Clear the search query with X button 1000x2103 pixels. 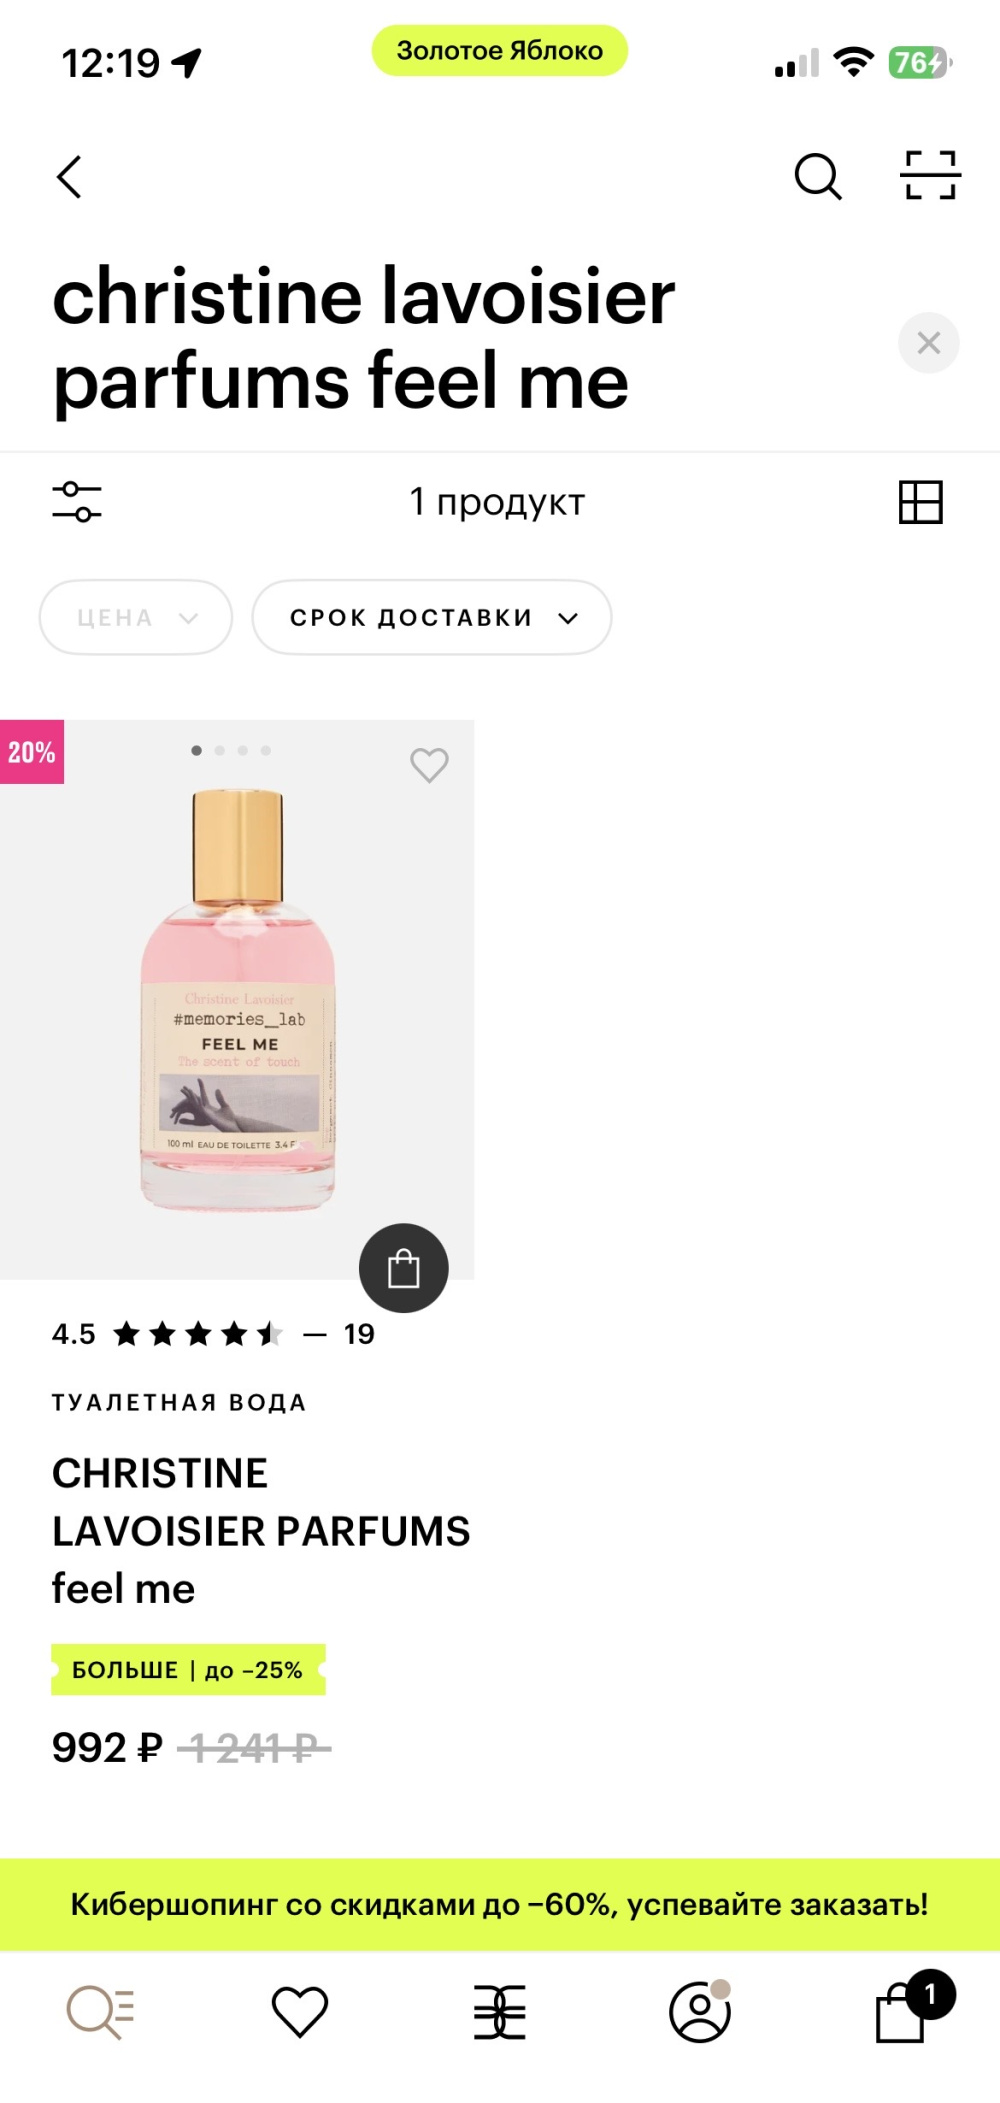(928, 343)
